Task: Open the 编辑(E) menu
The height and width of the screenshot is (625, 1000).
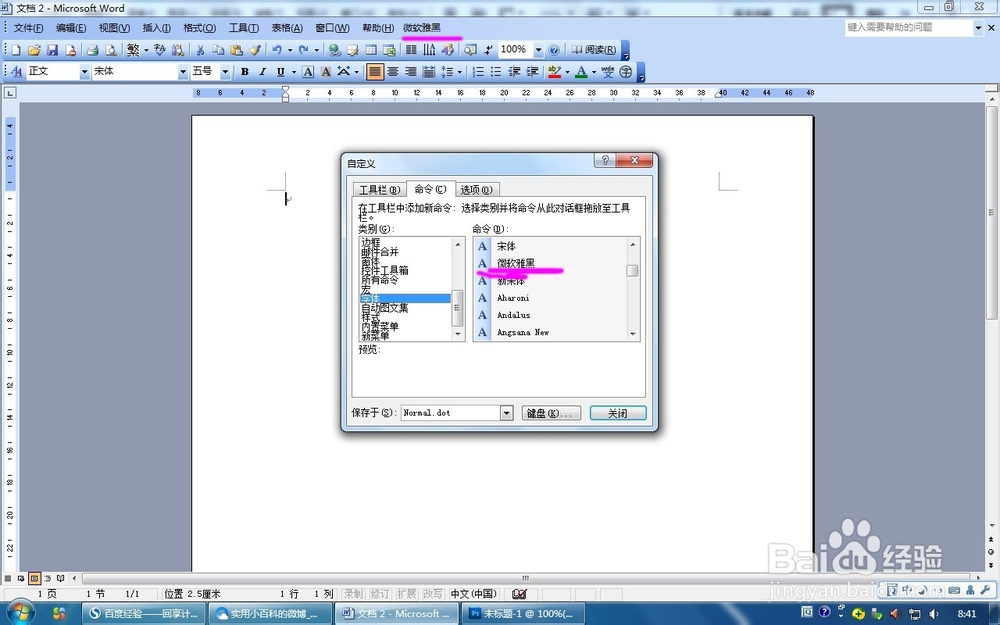Action: [71, 28]
